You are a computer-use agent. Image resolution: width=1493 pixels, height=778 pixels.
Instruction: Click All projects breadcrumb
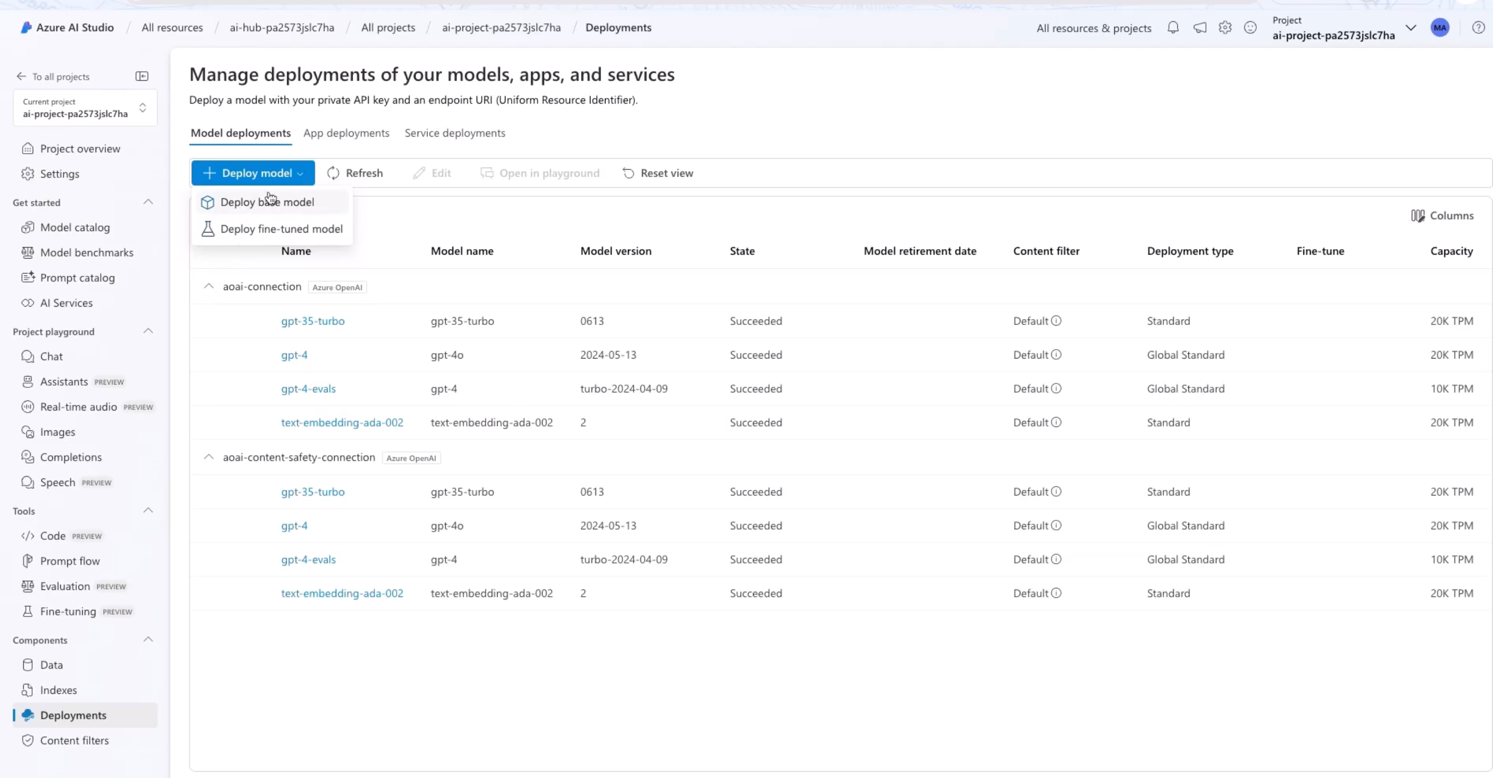pyautogui.click(x=388, y=28)
